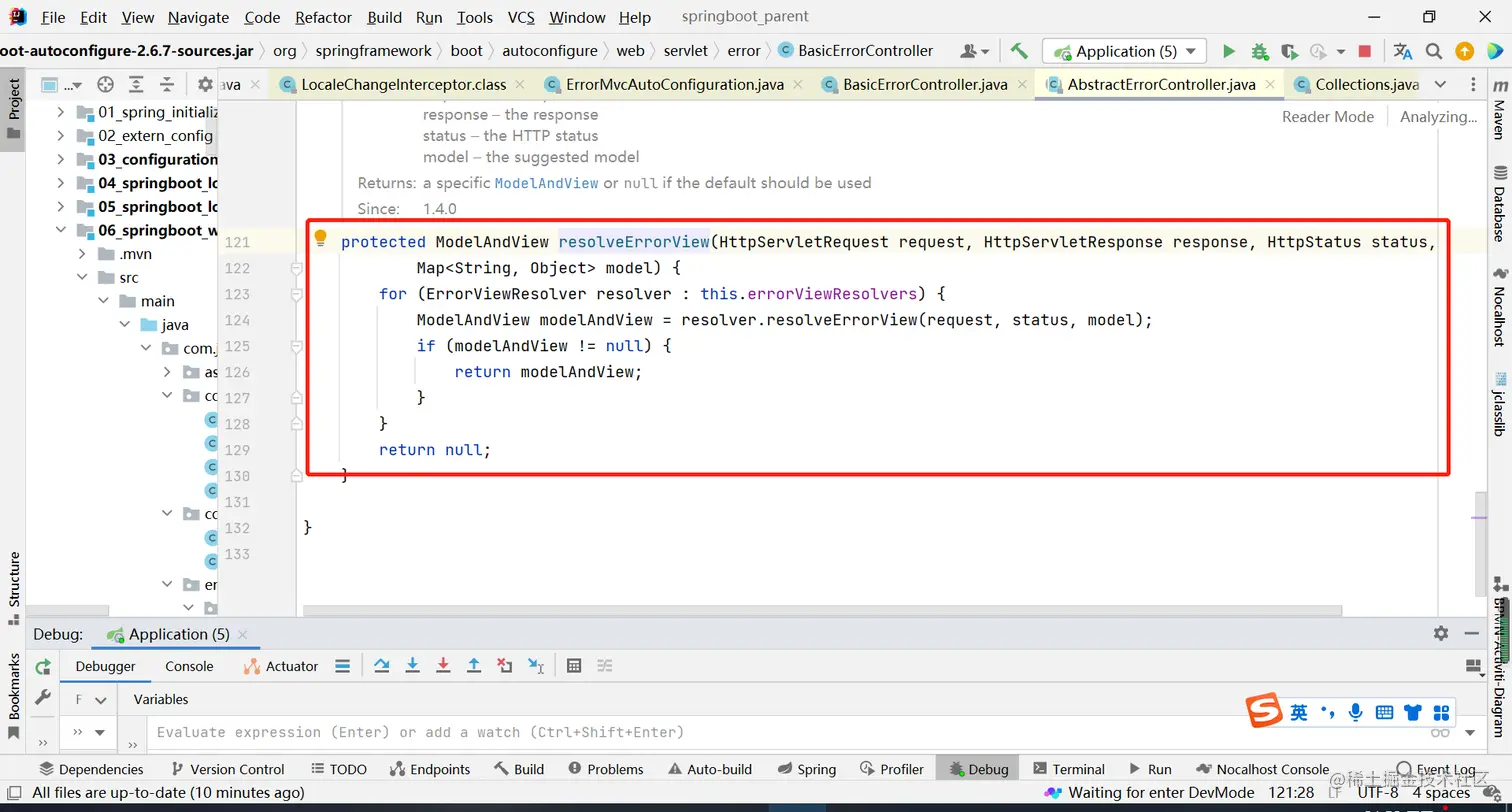Expand the .mvn folder in Project tree

(83, 254)
